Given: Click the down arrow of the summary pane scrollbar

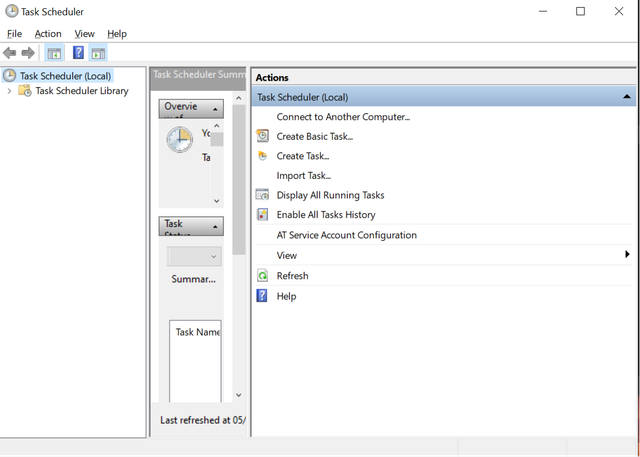Looking at the screenshot, I should tap(239, 395).
